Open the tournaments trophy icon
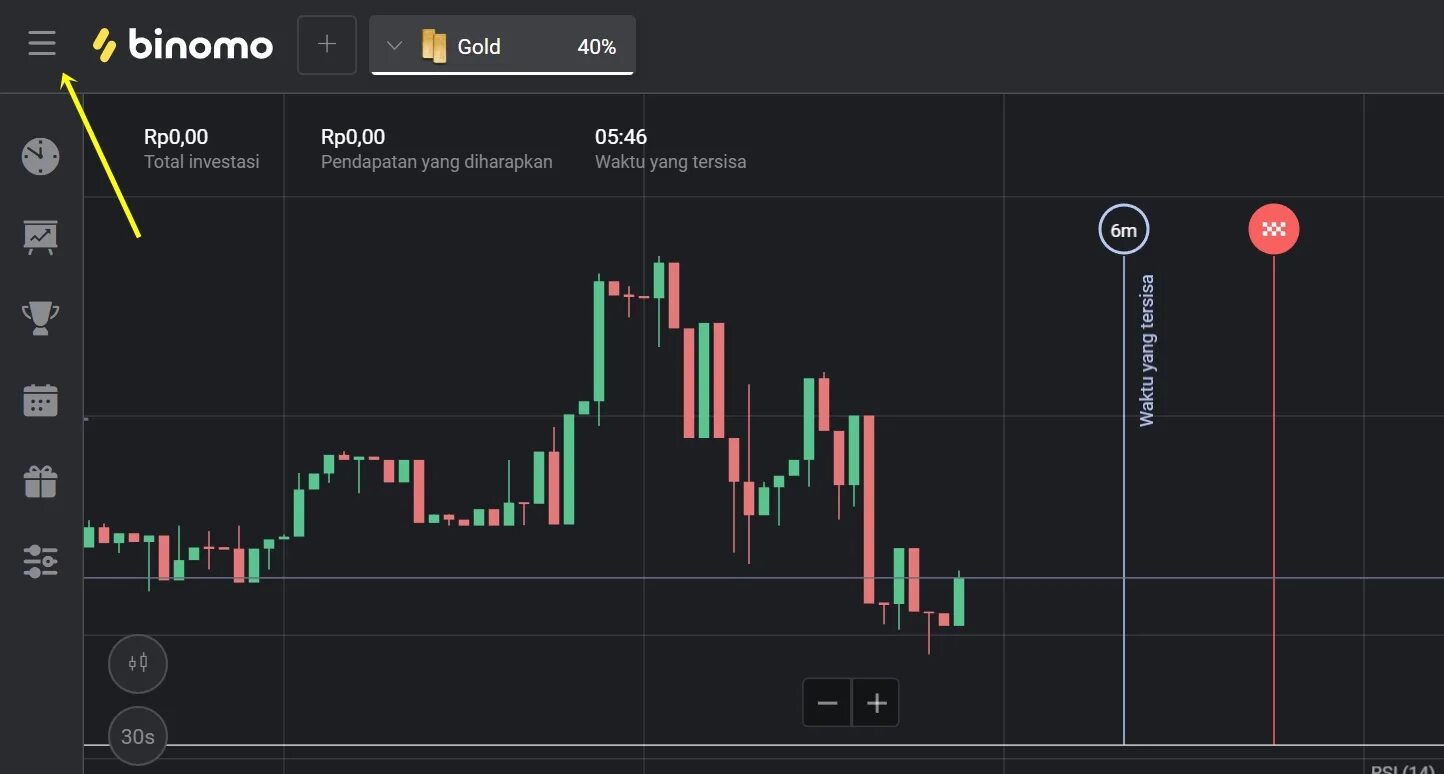1444x774 pixels. coord(41,319)
